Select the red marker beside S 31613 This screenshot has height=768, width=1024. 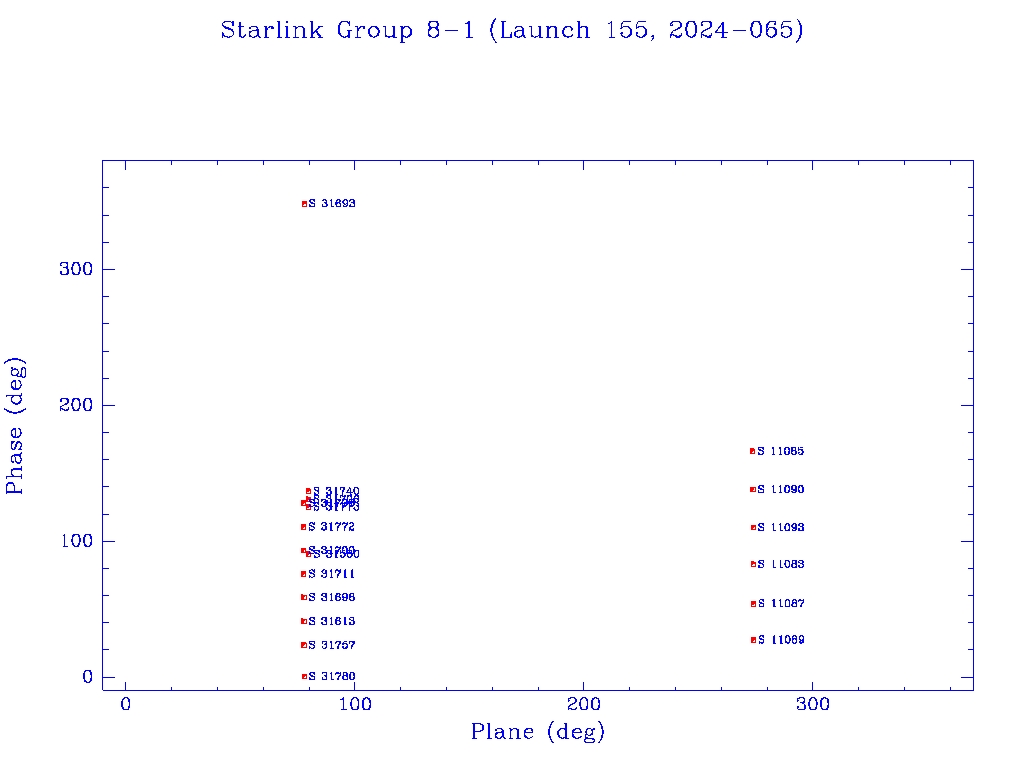click(x=304, y=621)
